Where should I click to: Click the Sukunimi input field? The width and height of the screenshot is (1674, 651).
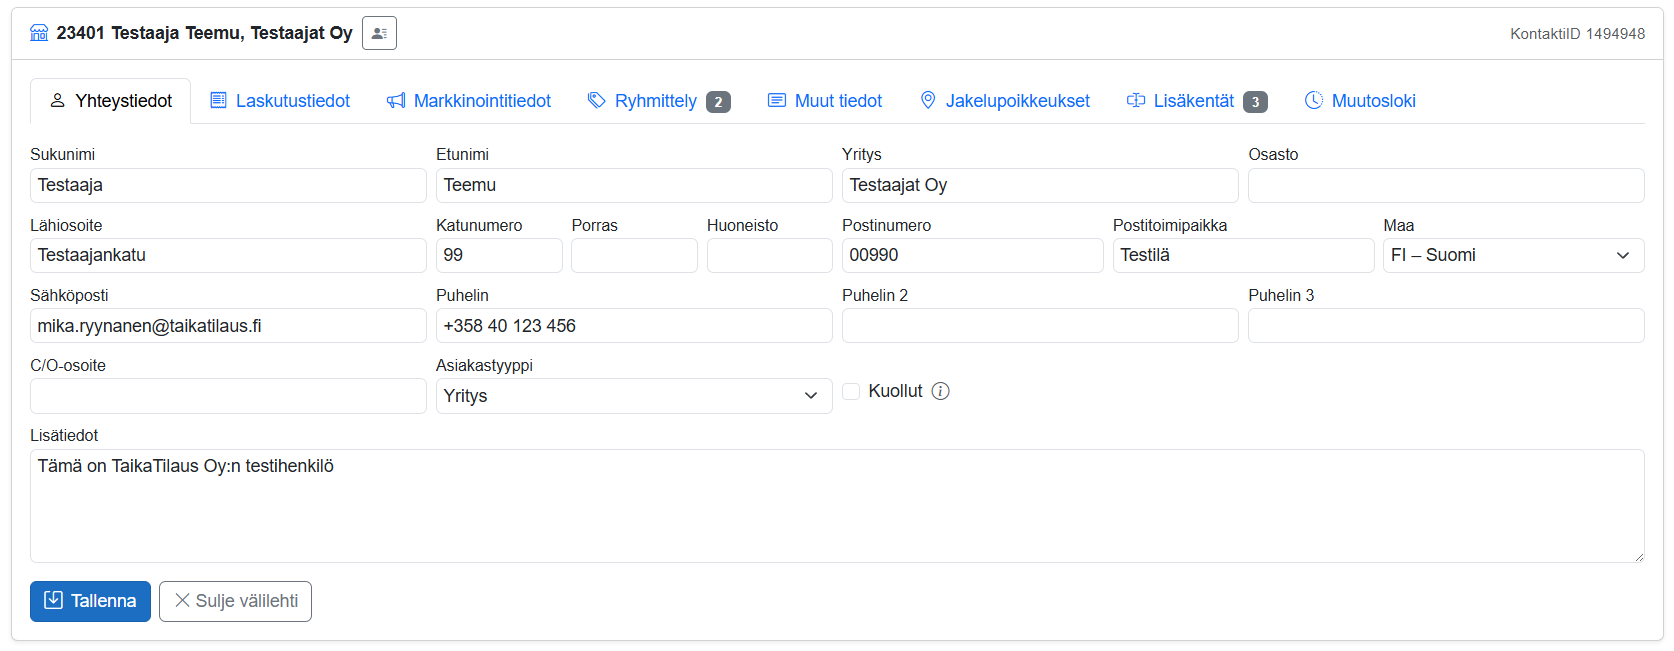[228, 185]
